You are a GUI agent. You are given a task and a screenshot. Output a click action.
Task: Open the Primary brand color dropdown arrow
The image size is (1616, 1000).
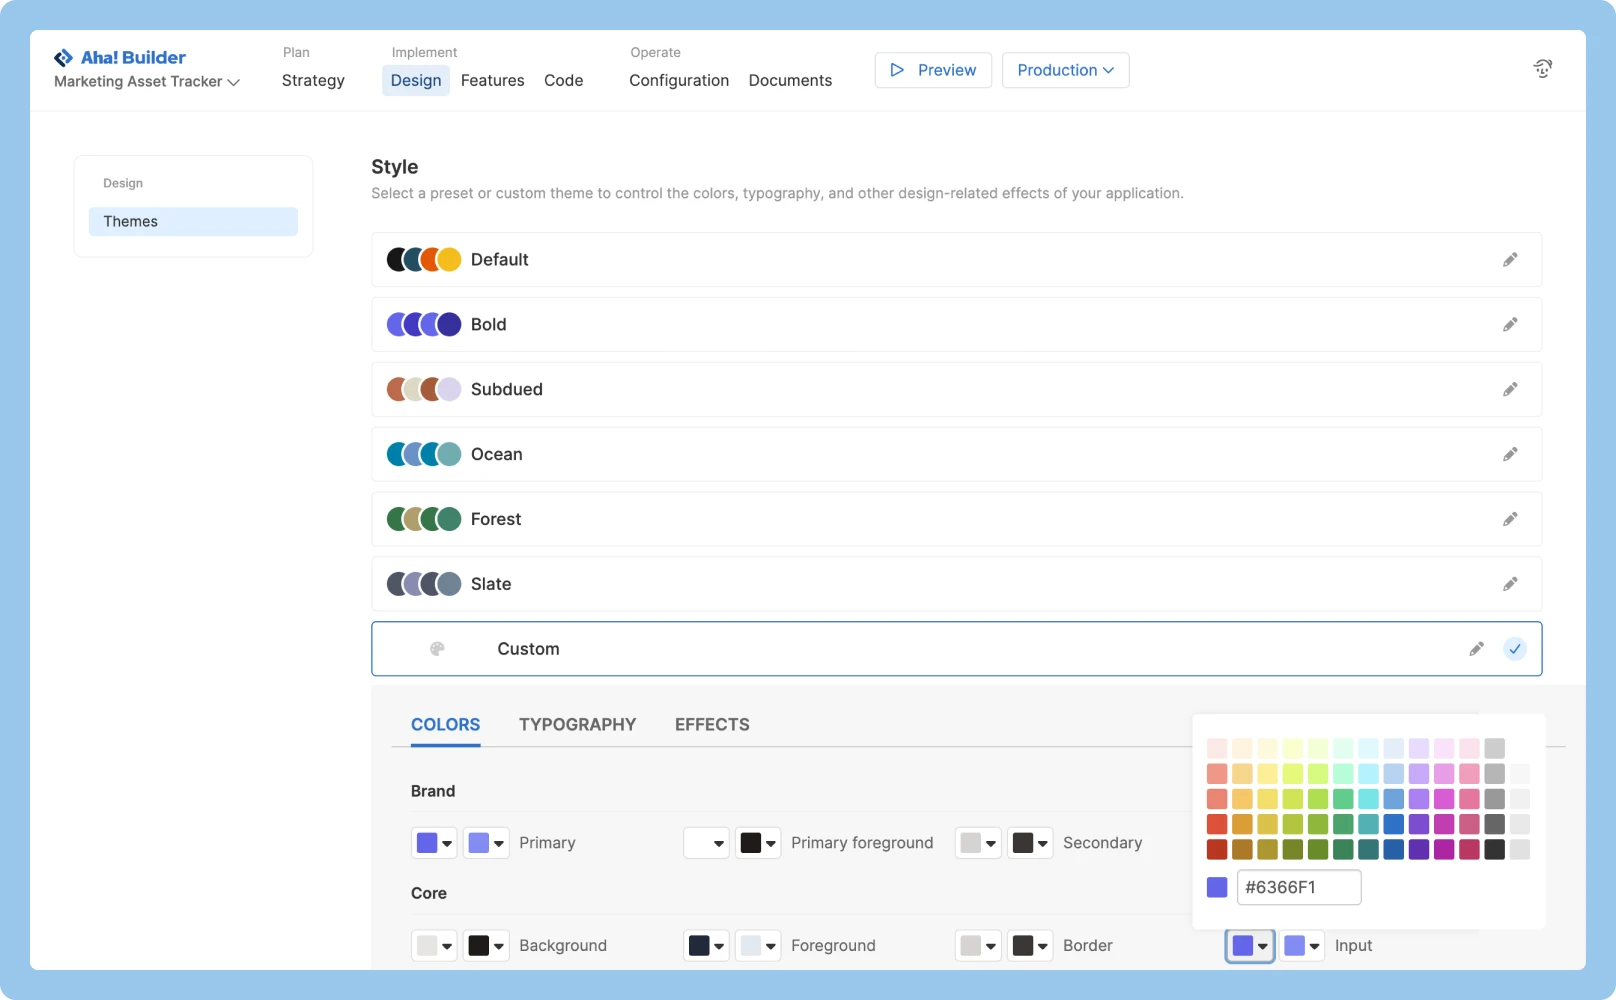coord(446,842)
